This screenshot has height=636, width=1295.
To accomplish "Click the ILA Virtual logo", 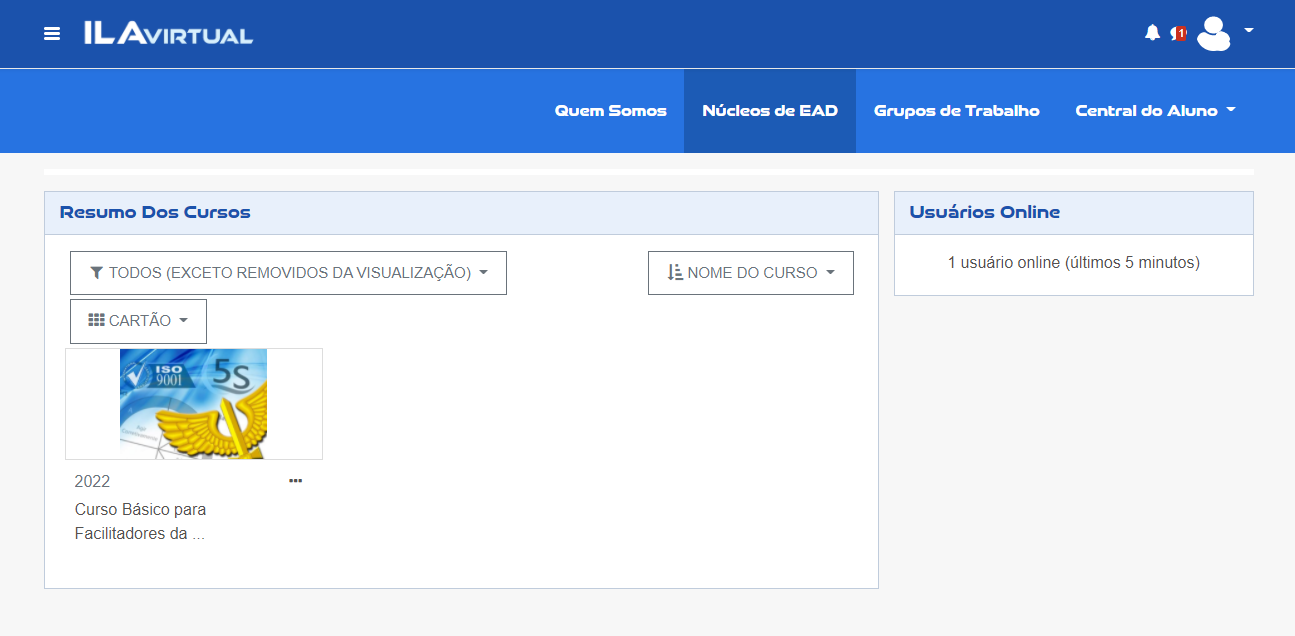I will [168, 34].
